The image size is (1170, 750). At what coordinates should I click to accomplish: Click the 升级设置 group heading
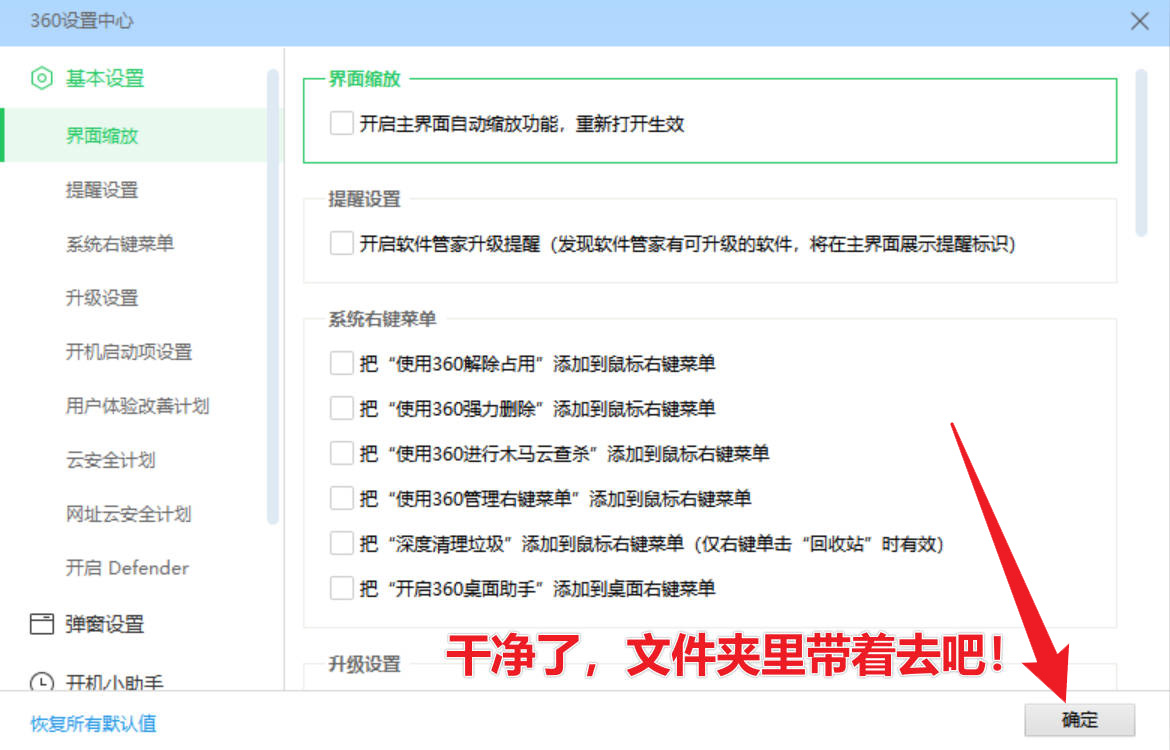[x=365, y=663]
